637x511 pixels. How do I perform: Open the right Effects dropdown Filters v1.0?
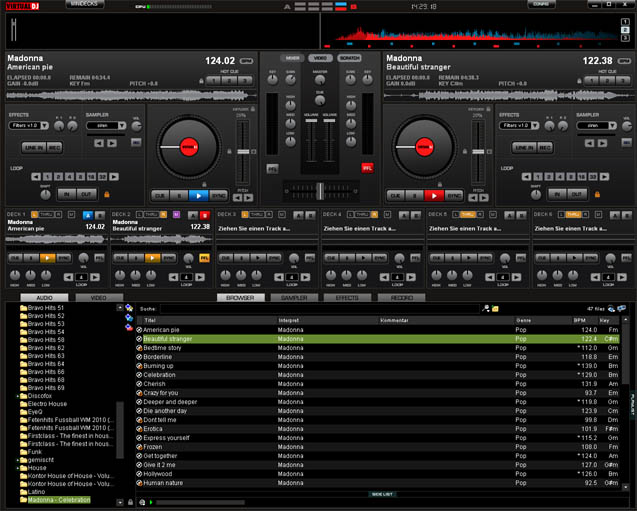pyautogui.click(x=519, y=126)
